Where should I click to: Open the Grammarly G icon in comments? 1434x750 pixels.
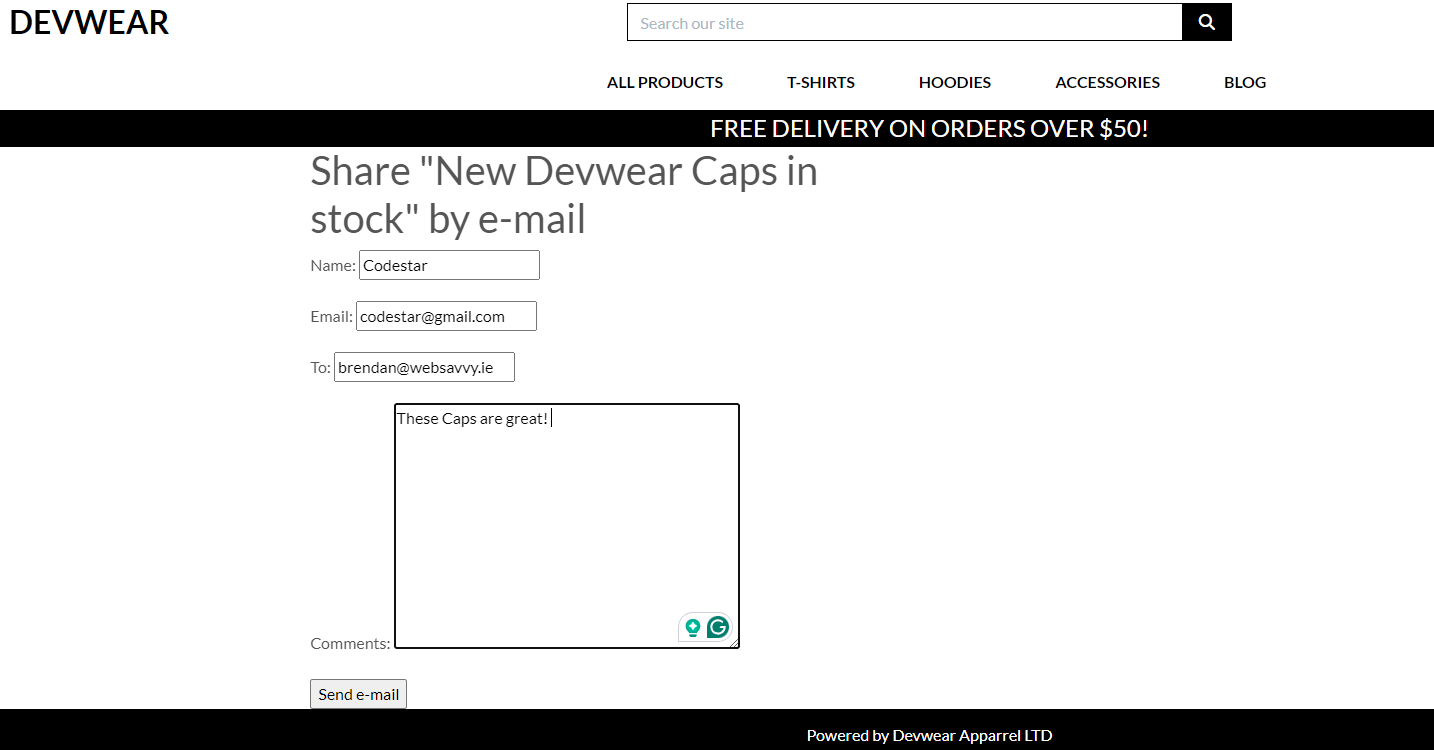pyautogui.click(x=717, y=627)
